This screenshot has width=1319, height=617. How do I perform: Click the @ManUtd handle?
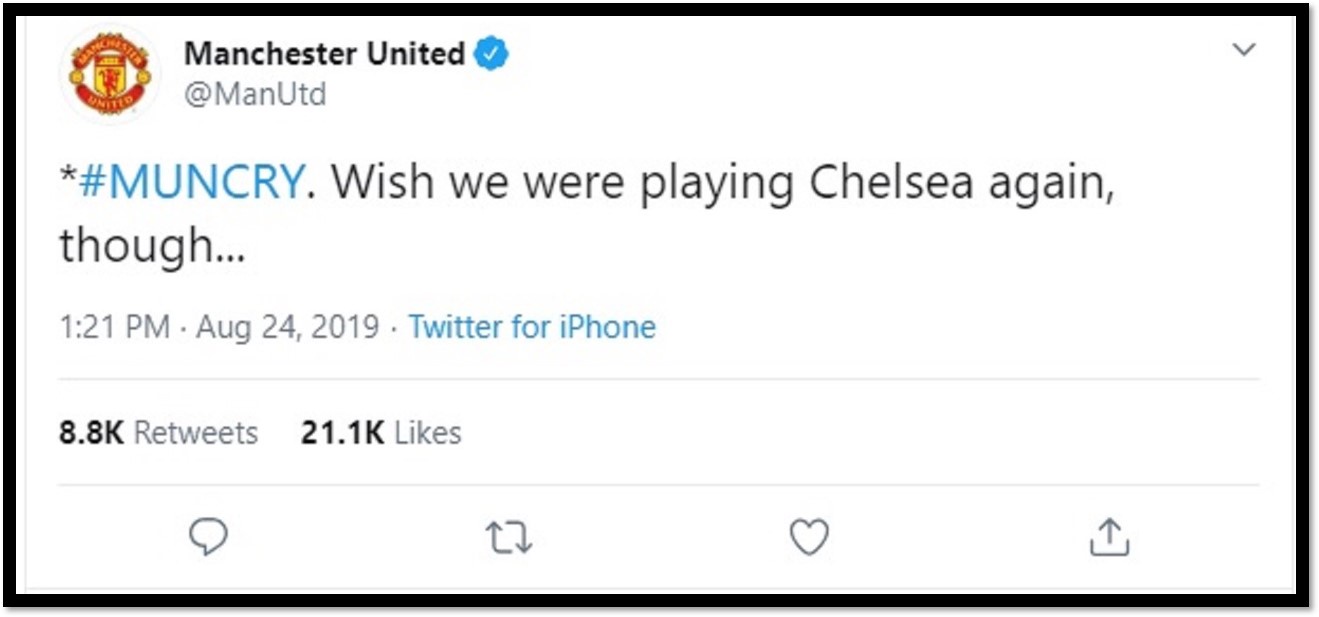(255, 95)
